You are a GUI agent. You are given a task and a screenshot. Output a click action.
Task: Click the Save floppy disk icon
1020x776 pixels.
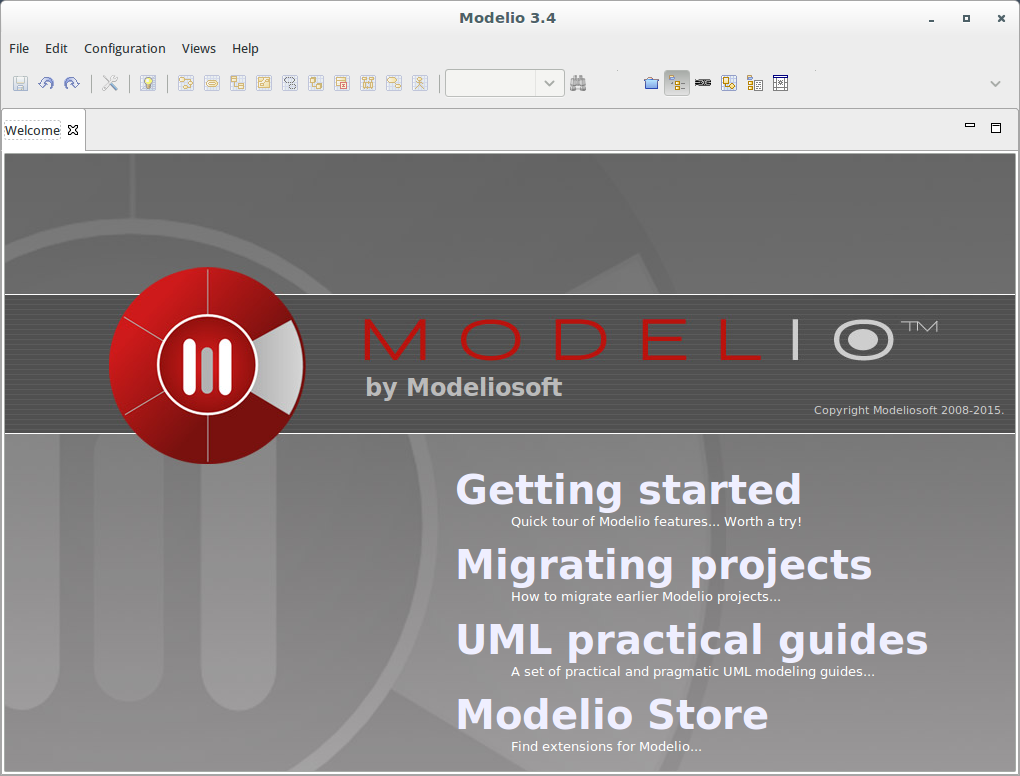point(20,83)
